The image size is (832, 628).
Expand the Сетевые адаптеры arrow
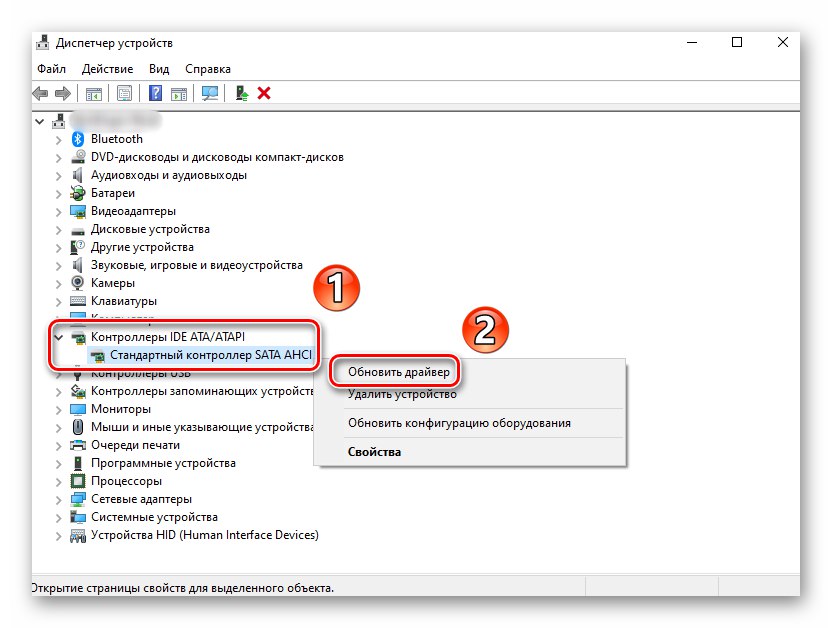click(58, 500)
